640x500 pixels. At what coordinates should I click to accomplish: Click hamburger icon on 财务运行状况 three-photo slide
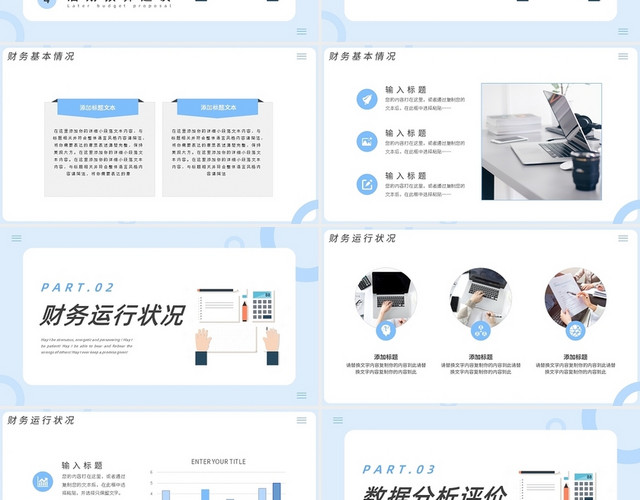click(623, 238)
